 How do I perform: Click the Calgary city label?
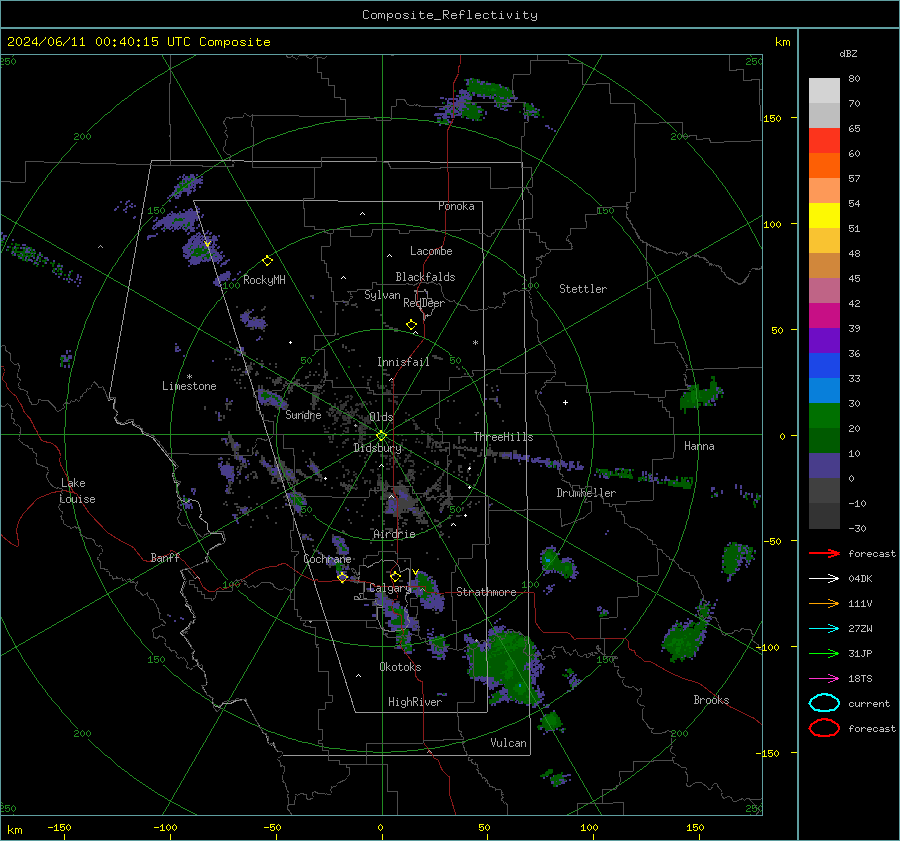[x=390, y=588]
